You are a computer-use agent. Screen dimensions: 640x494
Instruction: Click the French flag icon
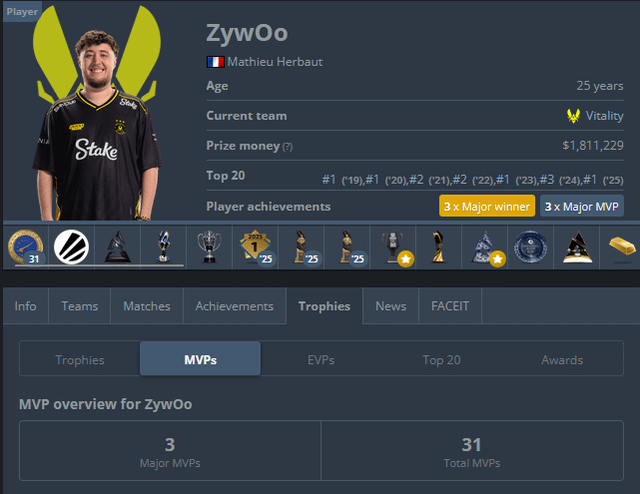(215, 62)
